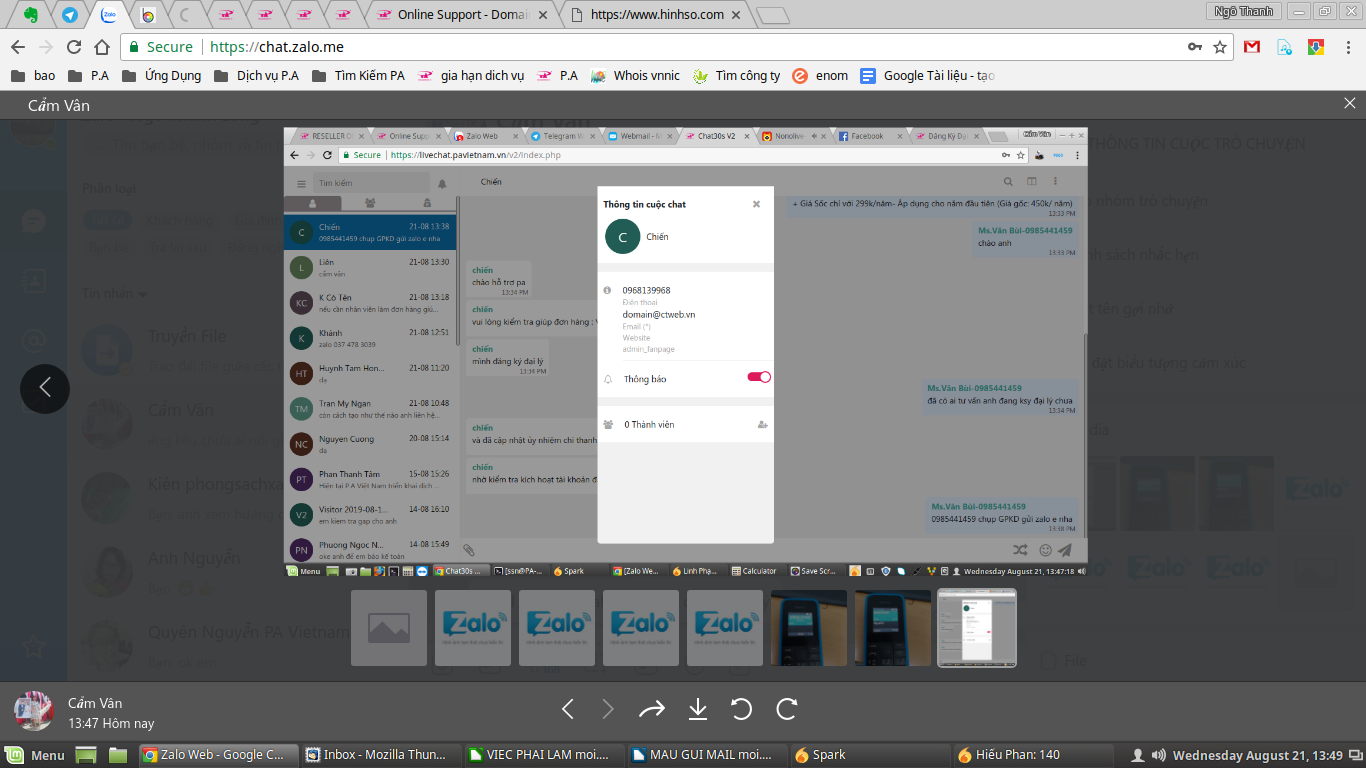
Task: Switch to Inbox - Mozilla Thunderbird window
Action: pos(382,755)
